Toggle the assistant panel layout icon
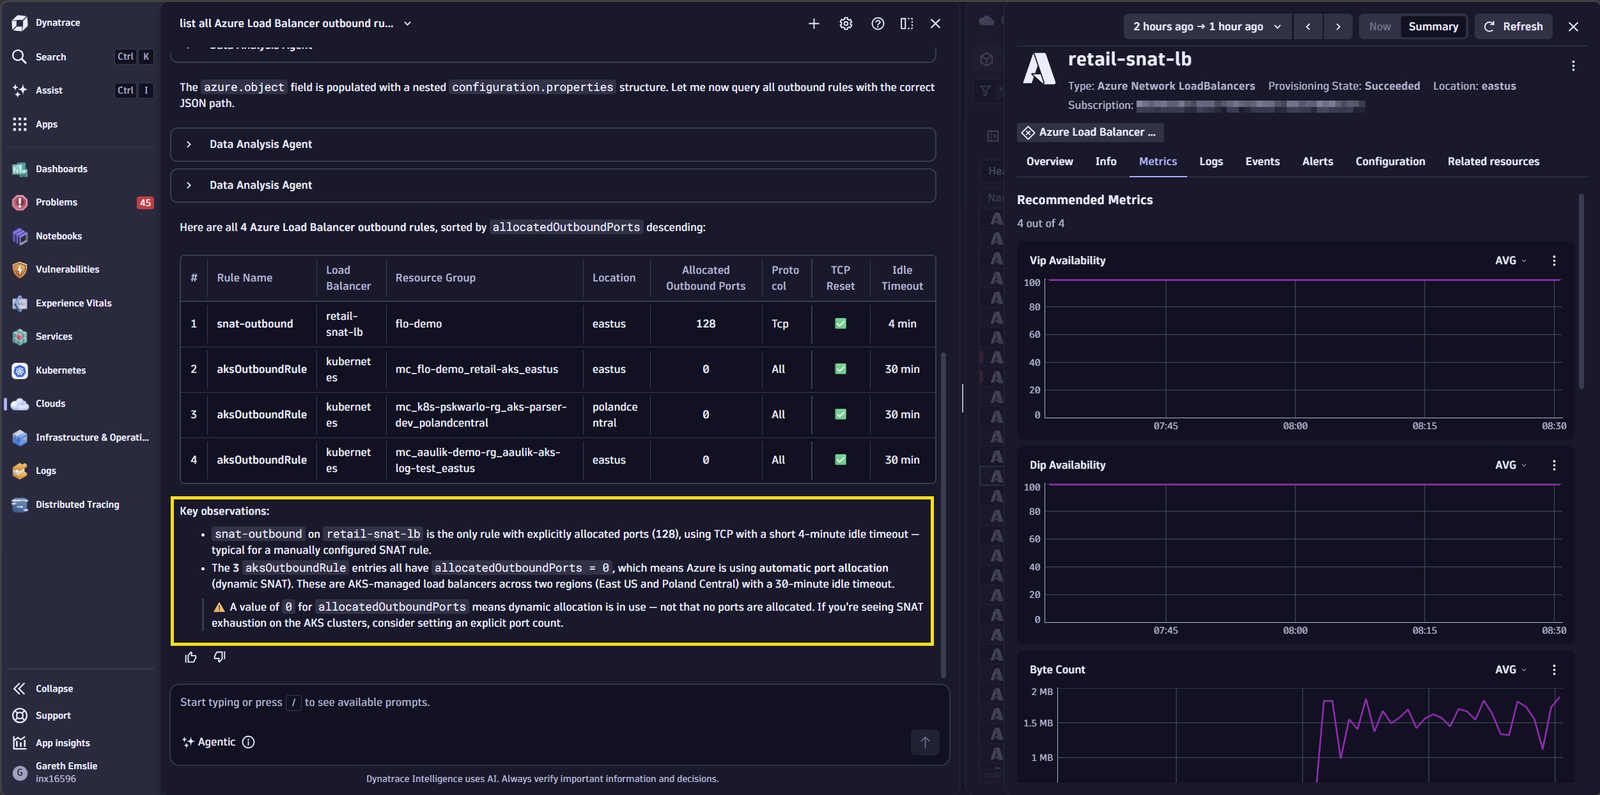 pyautogui.click(x=907, y=24)
